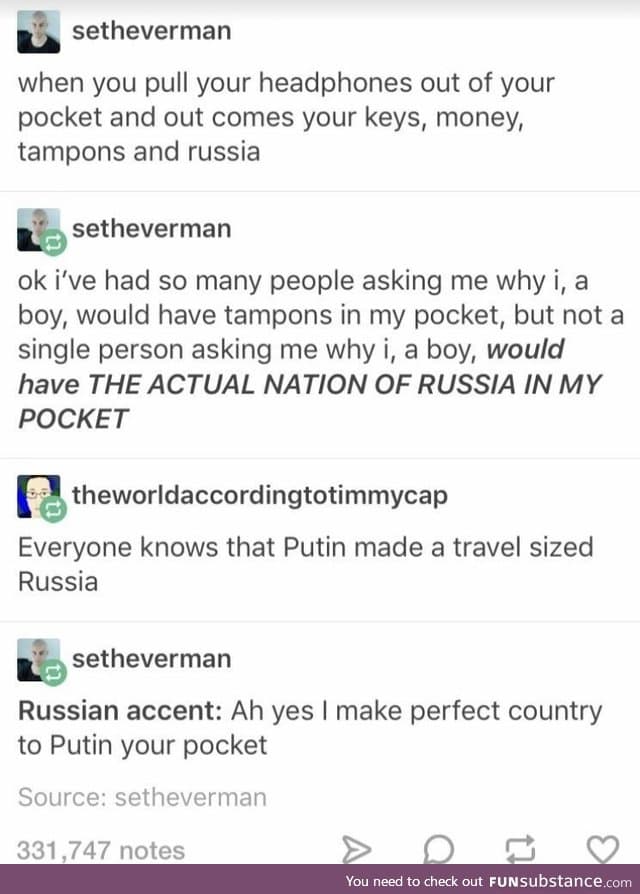640x894 pixels.
Task: Click the top setheverman avatar
Action: point(38,32)
